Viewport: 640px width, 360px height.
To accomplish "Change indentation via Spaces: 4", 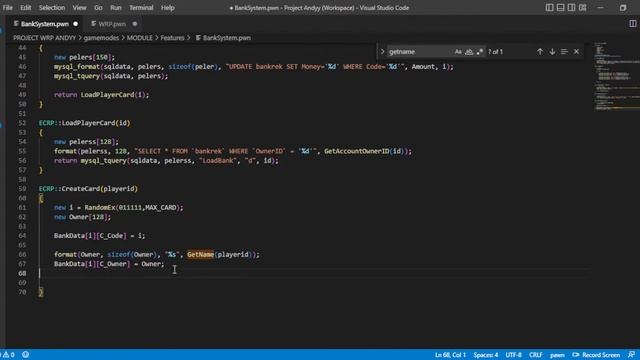I will tap(486, 355).
